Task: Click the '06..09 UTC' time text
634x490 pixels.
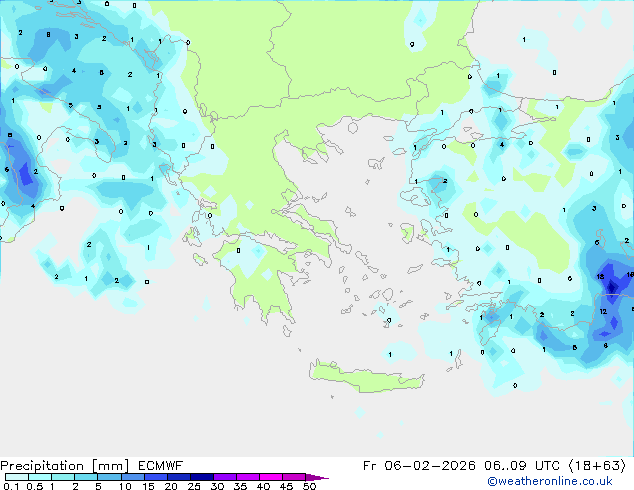Action: [522, 466]
